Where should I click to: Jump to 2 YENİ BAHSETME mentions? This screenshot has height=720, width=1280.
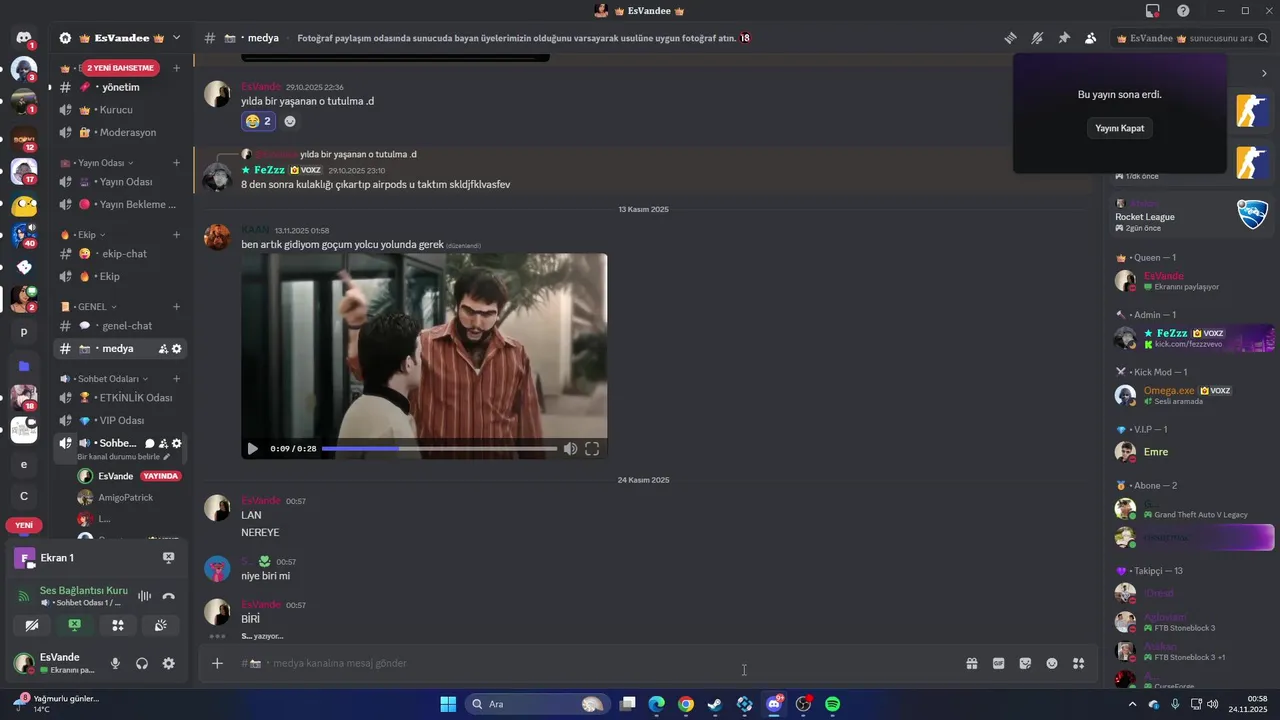pyautogui.click(x=120, y=68)
